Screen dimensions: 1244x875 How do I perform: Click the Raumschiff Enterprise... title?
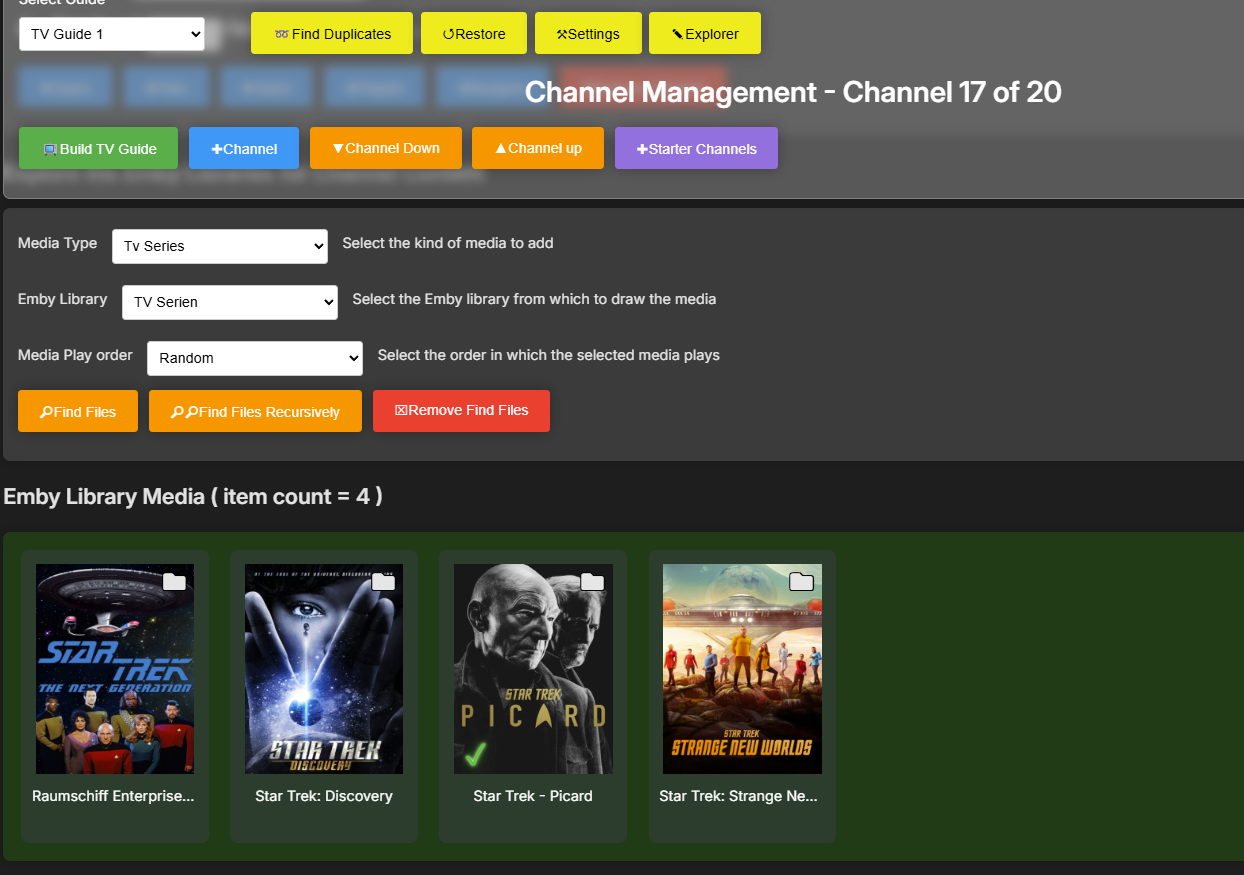pyautogui.click(x=113, y=797)
